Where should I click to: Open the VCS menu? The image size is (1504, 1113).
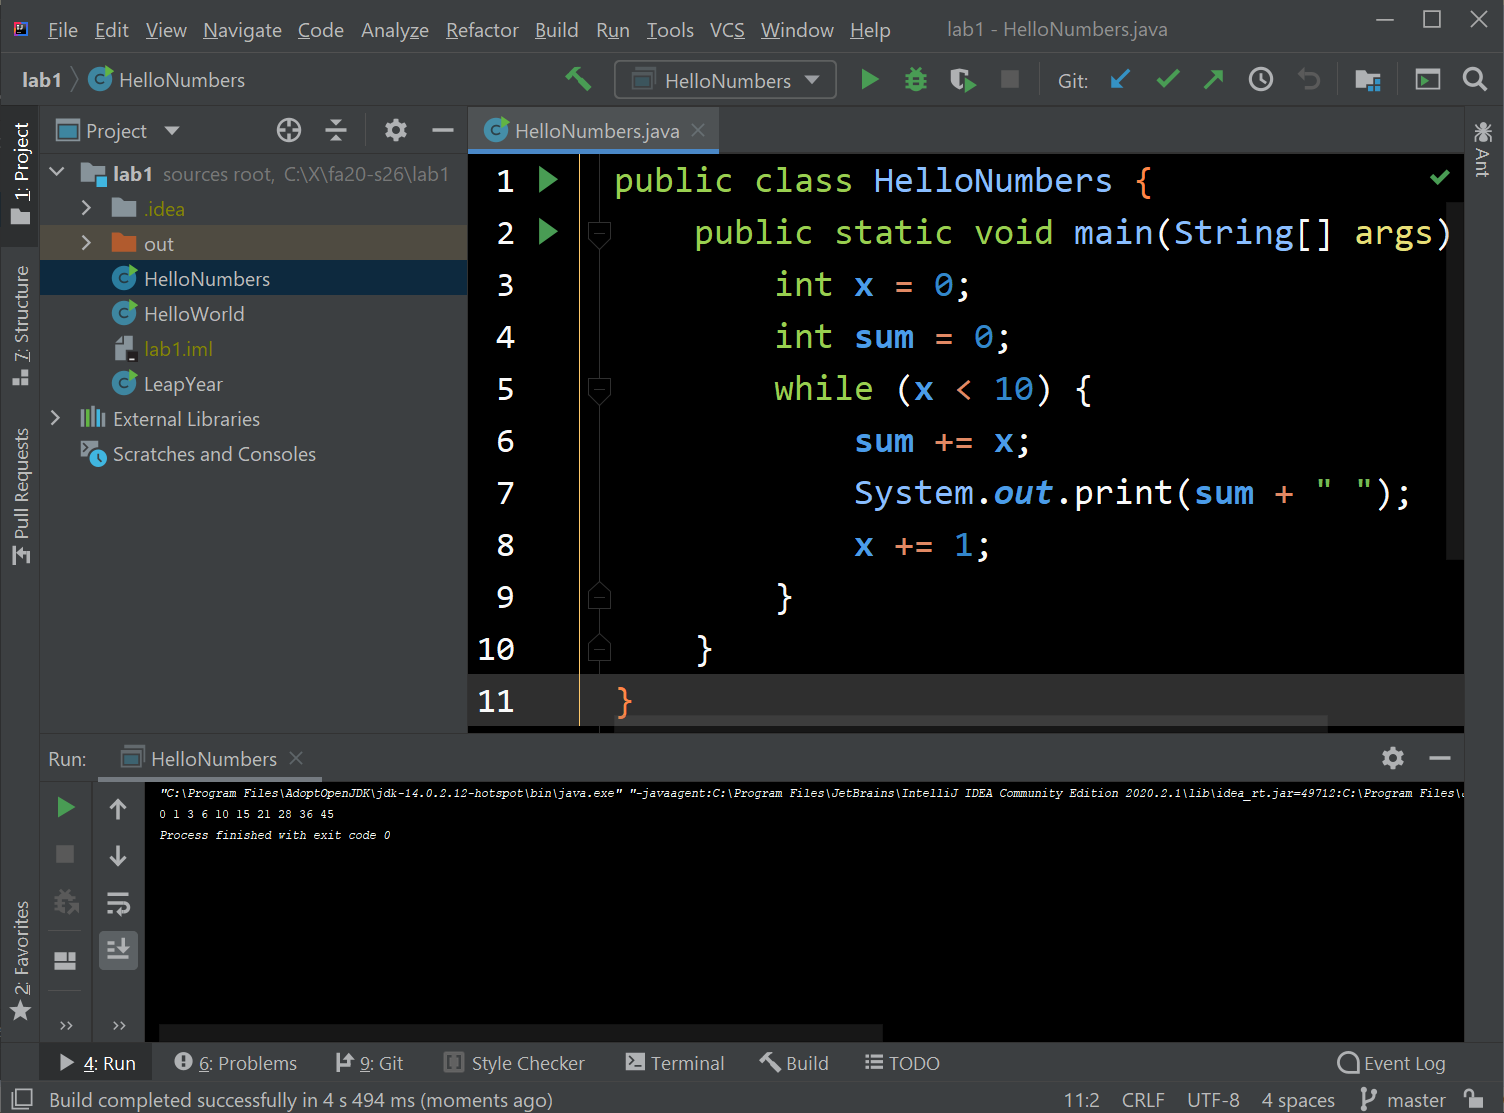coord(727,30)
